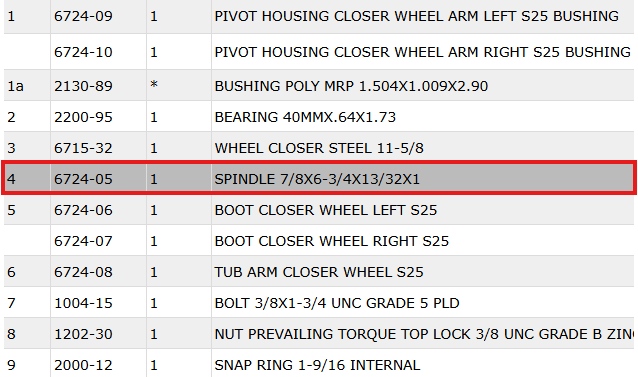Click the highlighted part number 6724-05
Screen dimensions: 638x377
pos(83,179)
